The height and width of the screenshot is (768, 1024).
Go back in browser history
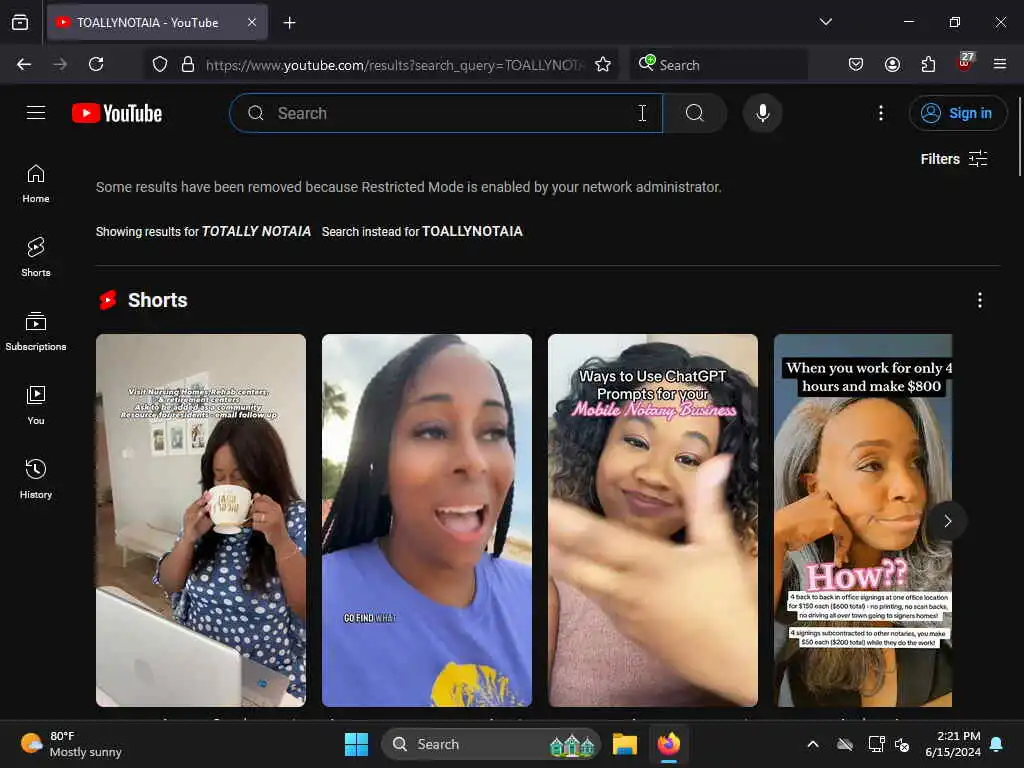click(24, 64)
